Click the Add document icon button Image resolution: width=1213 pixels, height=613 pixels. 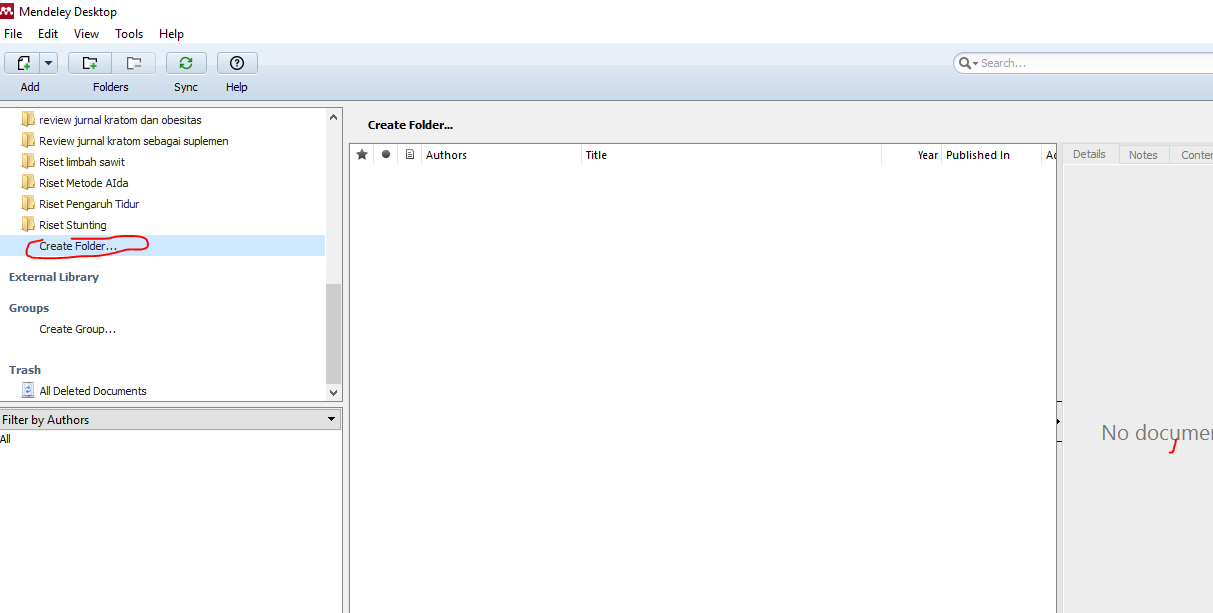(22, 63)
